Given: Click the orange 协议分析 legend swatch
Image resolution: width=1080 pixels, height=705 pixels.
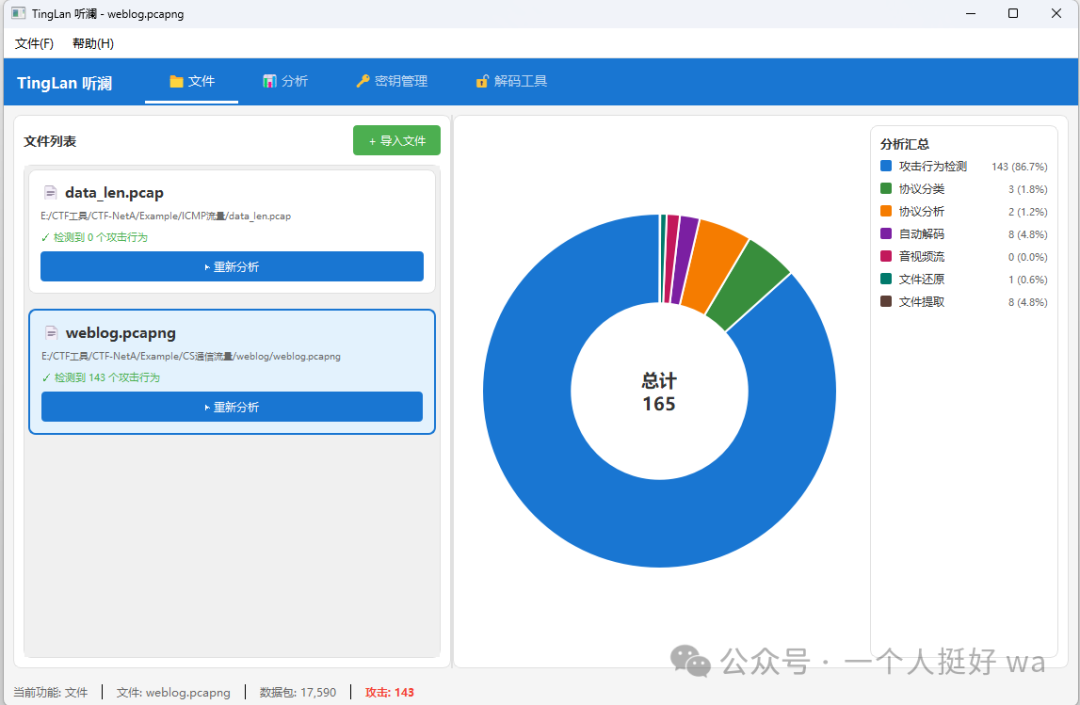Looking at the screenshot, I should tap(886, 211).
